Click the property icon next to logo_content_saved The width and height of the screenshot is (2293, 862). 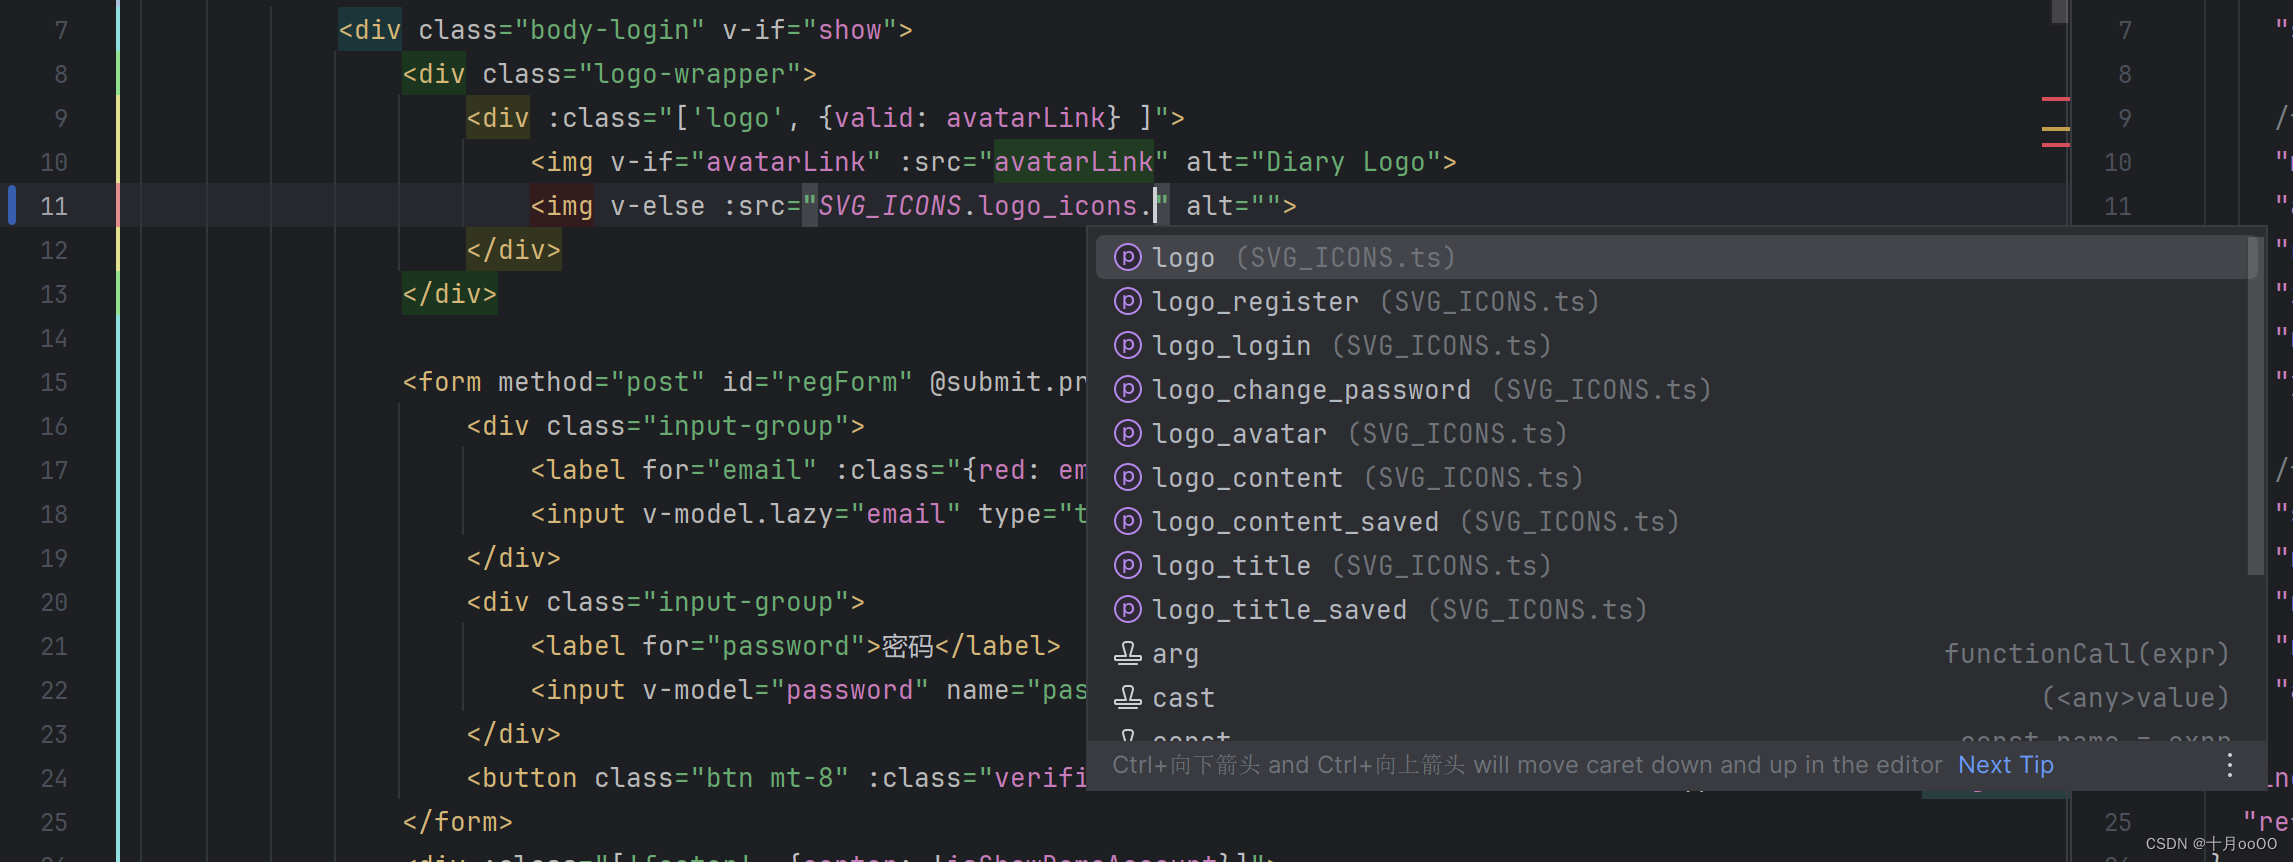(1128, 522)
